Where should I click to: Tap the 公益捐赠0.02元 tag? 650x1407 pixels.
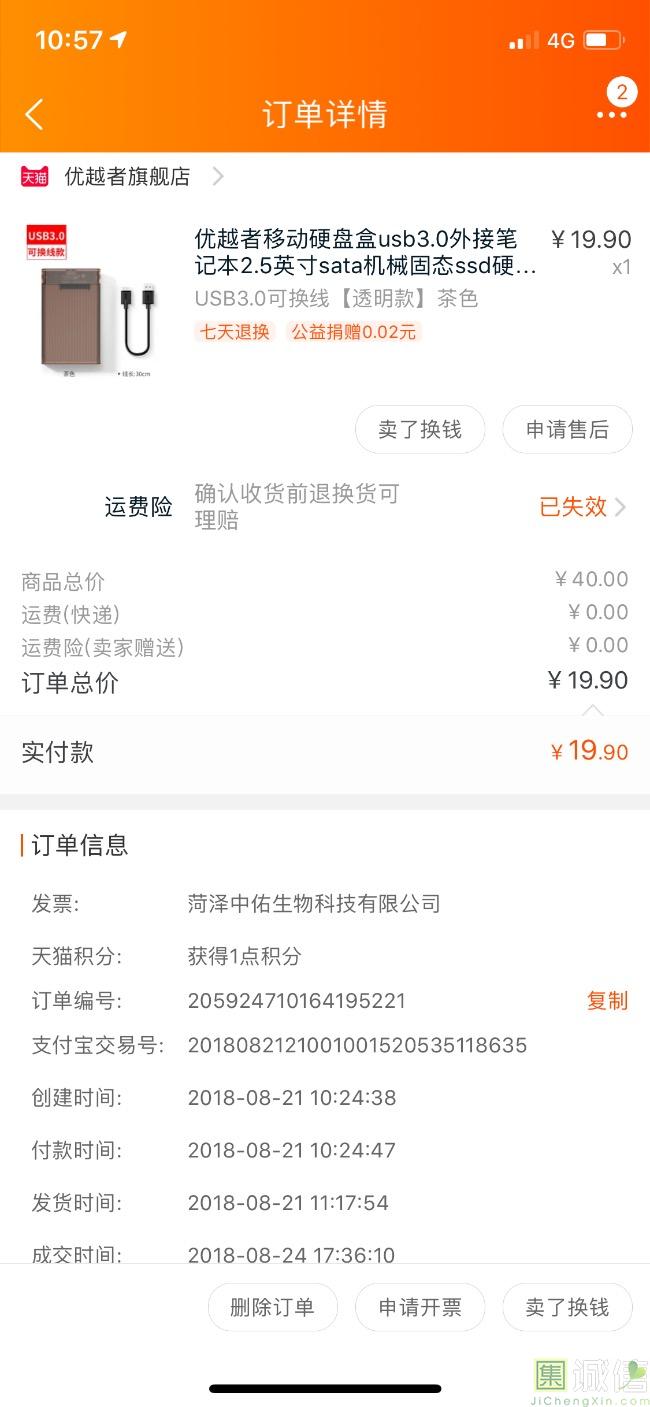click(353, 332)
